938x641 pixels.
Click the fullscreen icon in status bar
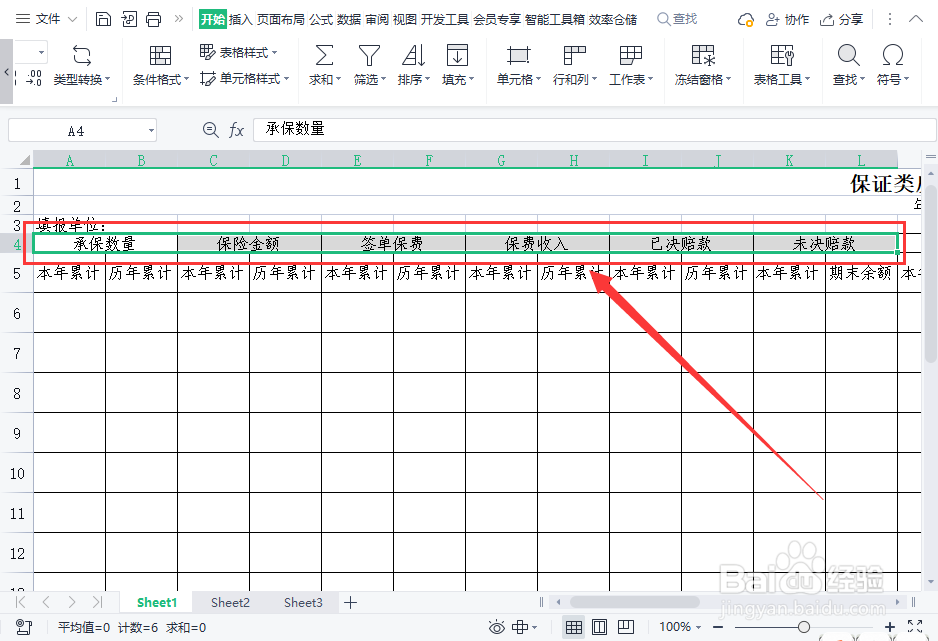915,627
